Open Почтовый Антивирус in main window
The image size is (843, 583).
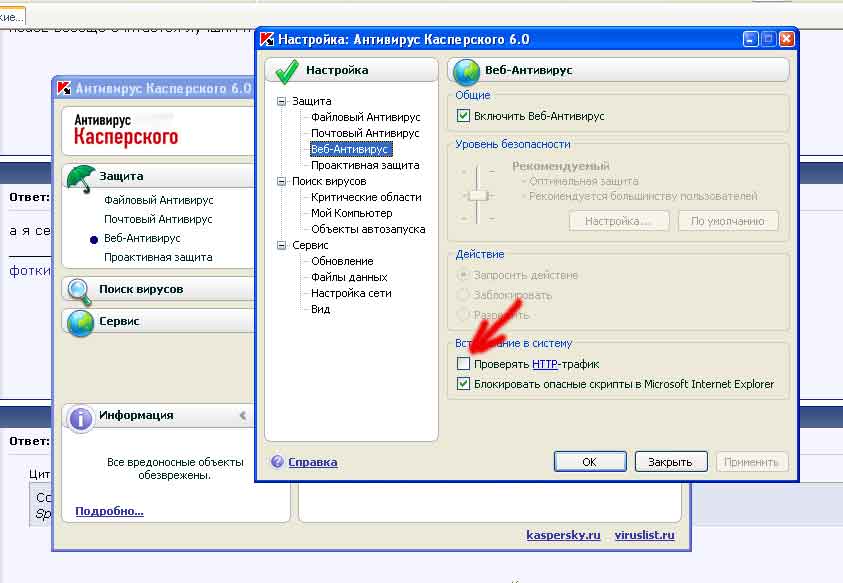(x=158, y=219)
